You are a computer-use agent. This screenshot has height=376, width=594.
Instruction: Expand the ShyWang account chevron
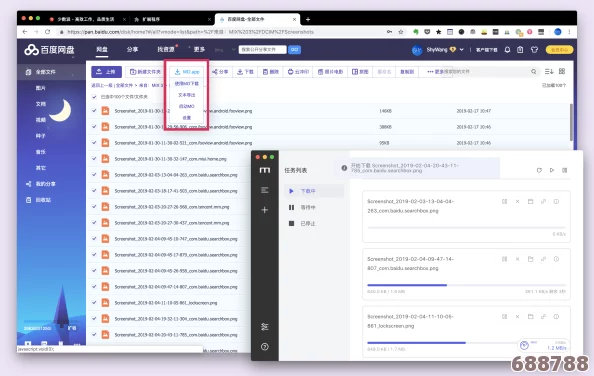461,50
